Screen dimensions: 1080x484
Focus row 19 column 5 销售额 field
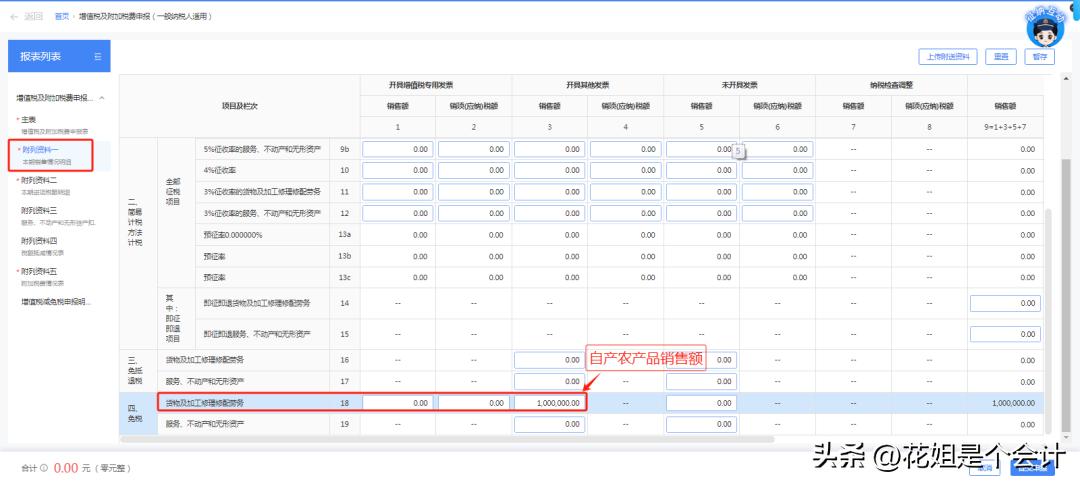coord(701,424)
